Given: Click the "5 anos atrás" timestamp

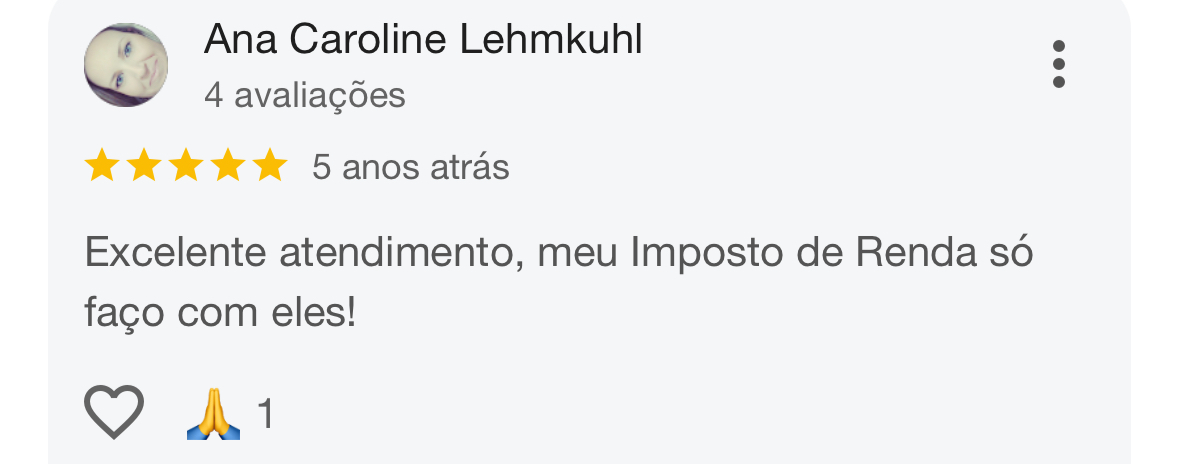Looking at the screenshot, I should (x=410, y=167).
